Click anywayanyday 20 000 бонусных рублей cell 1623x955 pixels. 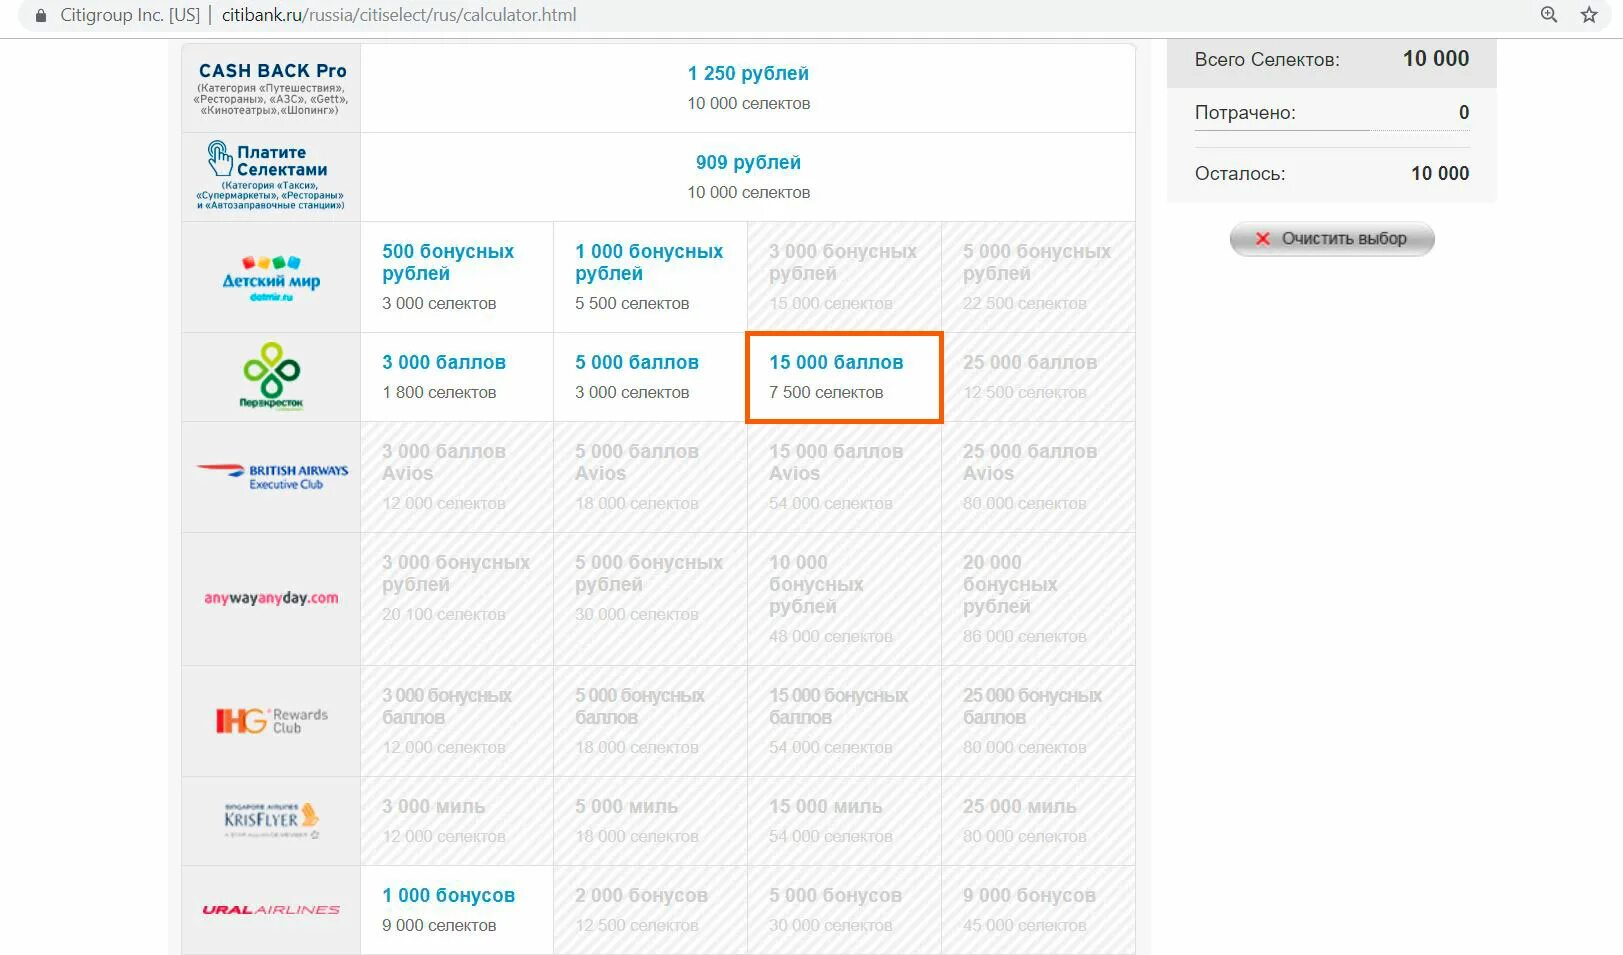[x=1038, y=599]
